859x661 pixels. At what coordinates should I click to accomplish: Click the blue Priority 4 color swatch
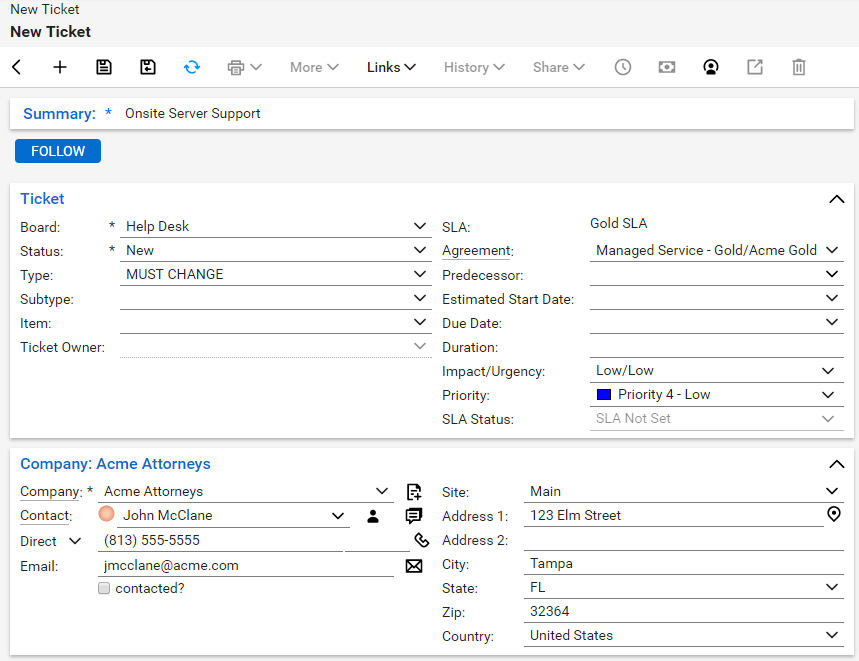click(x=604, y=395)
